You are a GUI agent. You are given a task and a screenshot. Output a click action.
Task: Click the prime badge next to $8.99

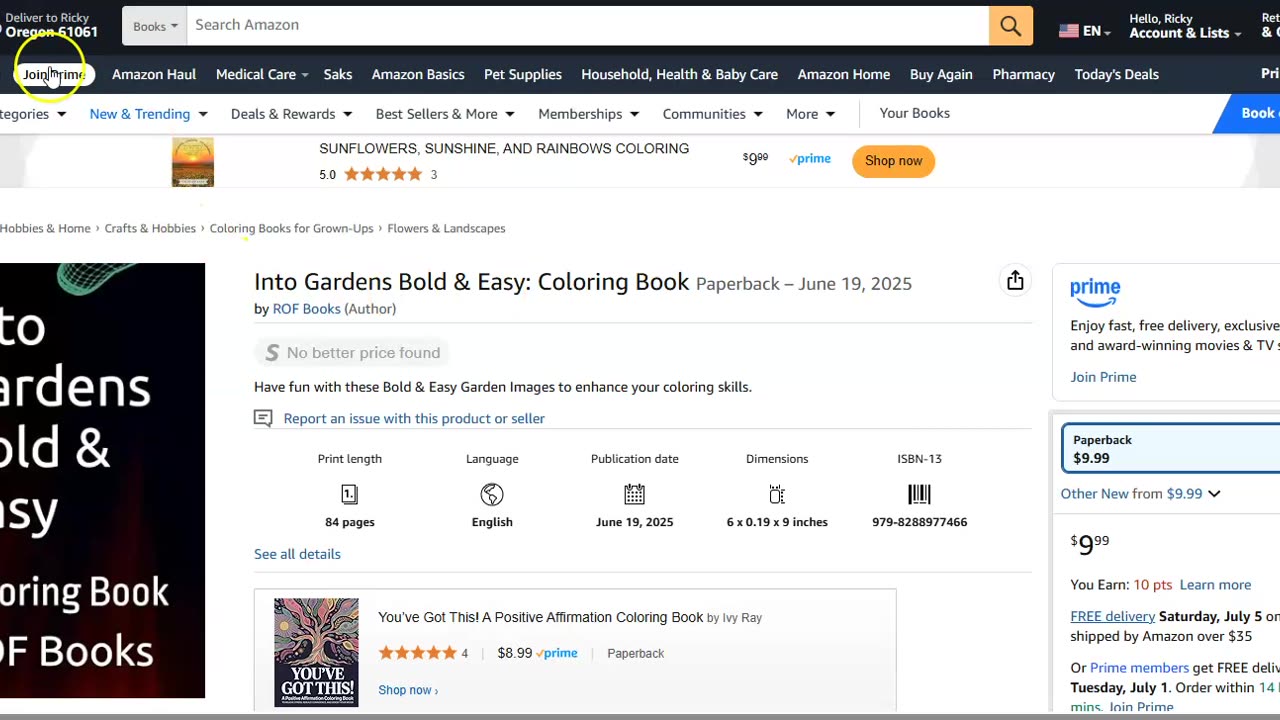coord(557,653)
